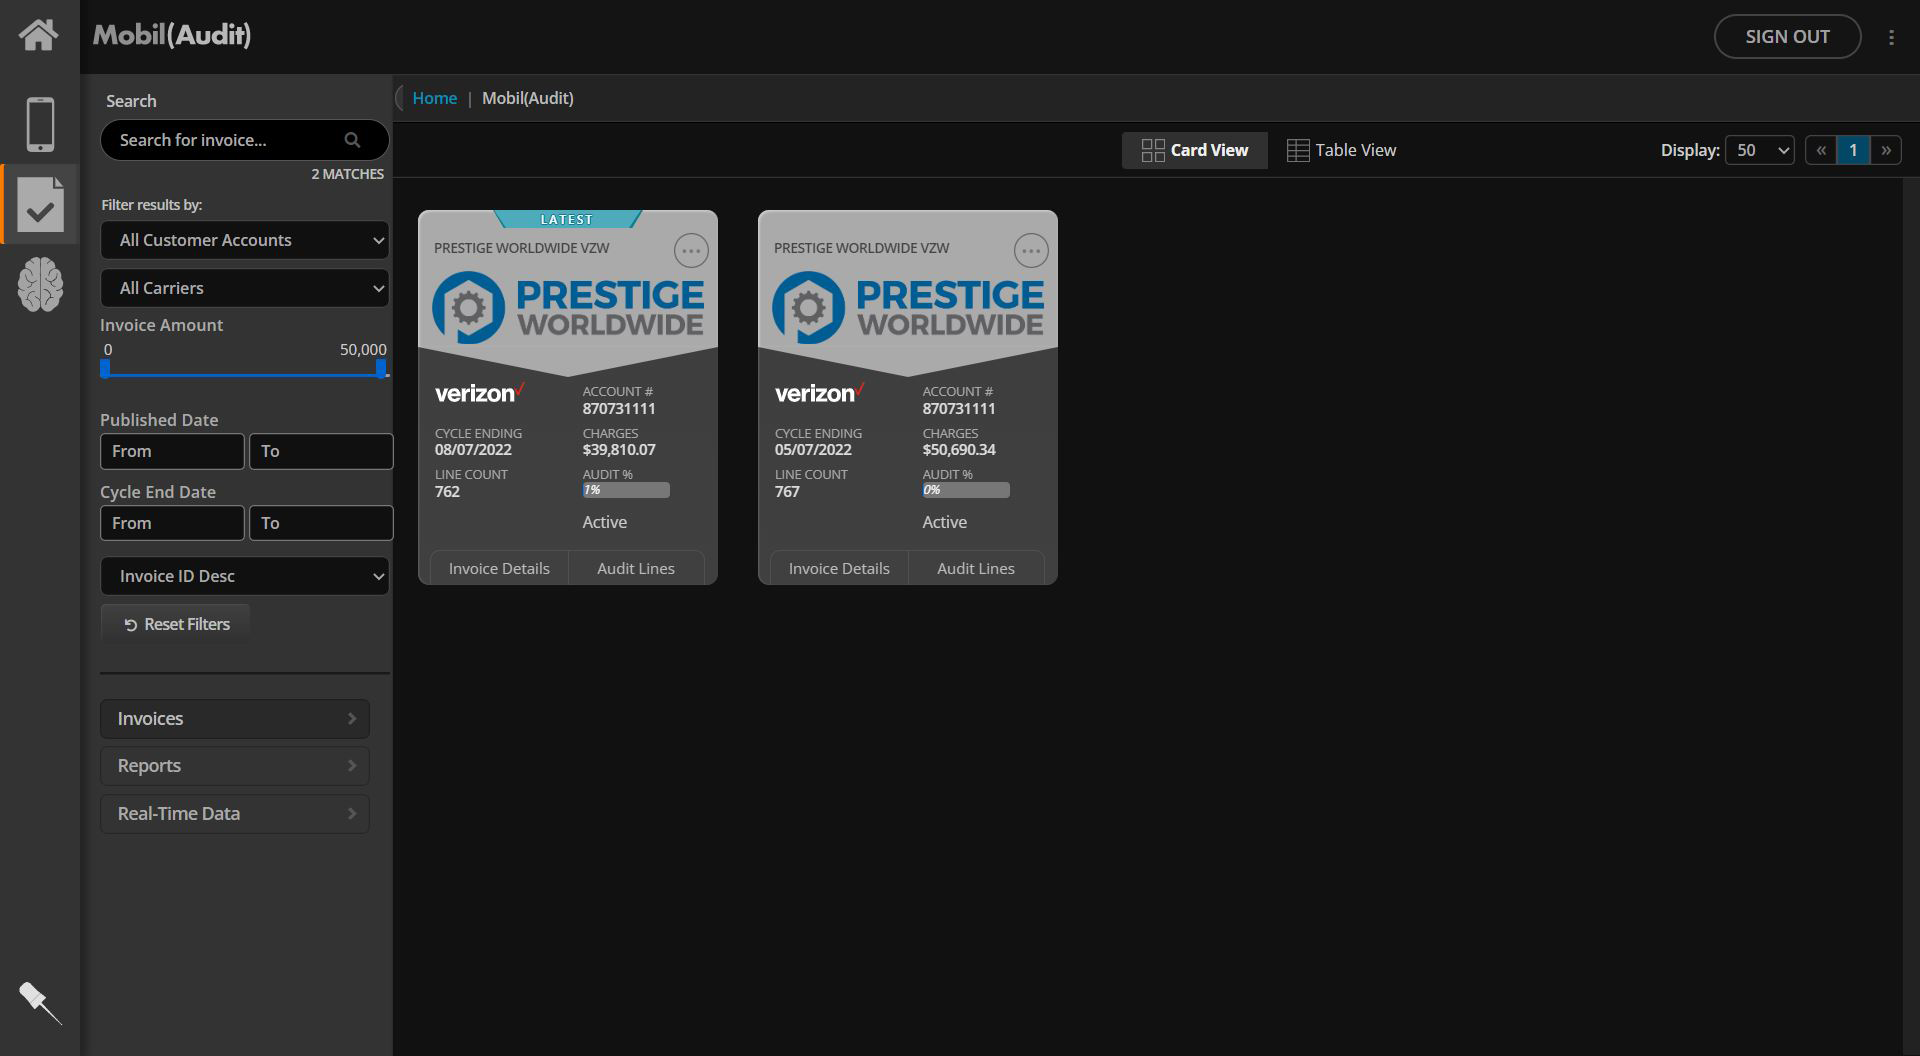Click Active status on 05/07/2022 card

pyautogui.click(x=945, y=522)
